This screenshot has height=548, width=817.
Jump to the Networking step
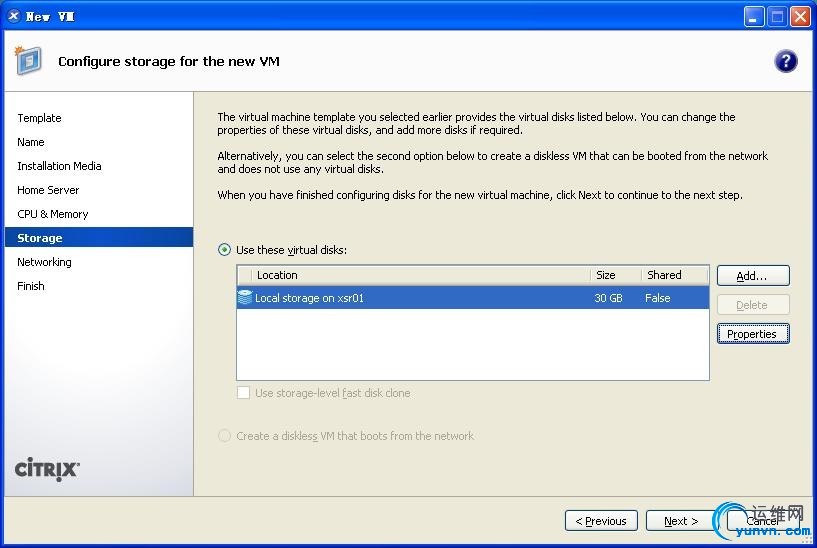coord(44,262)
